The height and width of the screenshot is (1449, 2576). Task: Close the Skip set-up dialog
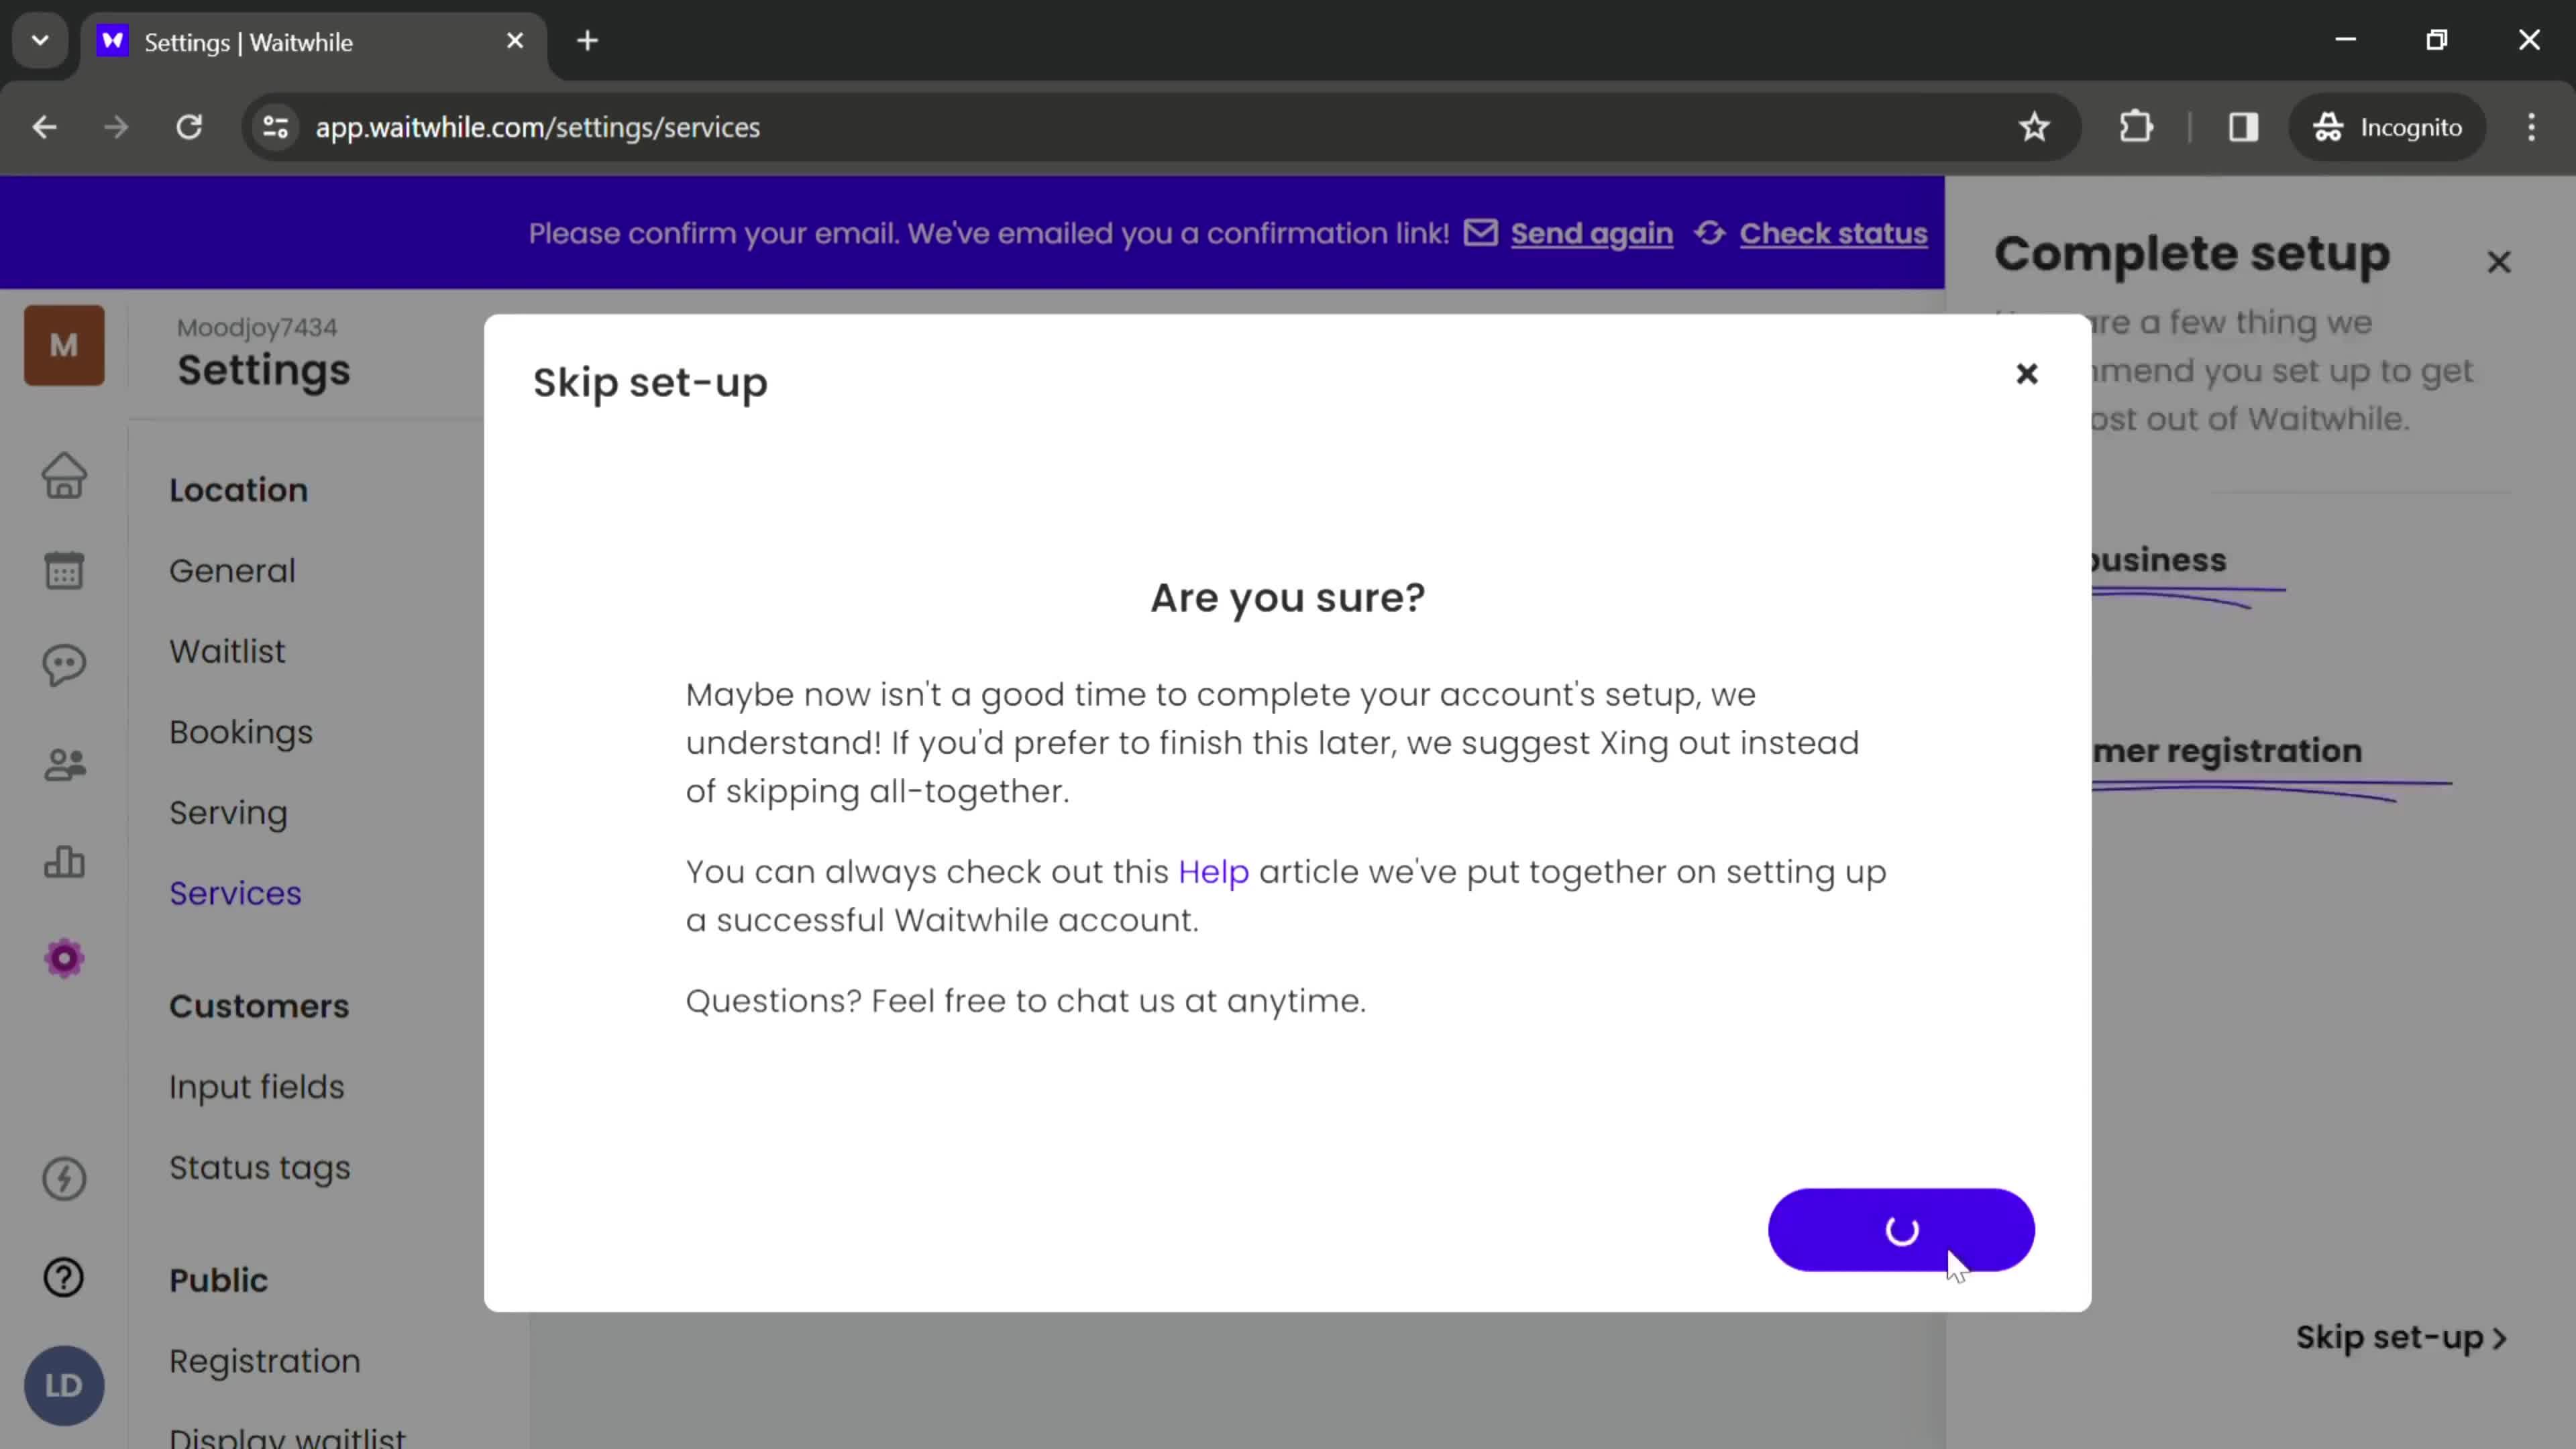2026,373
